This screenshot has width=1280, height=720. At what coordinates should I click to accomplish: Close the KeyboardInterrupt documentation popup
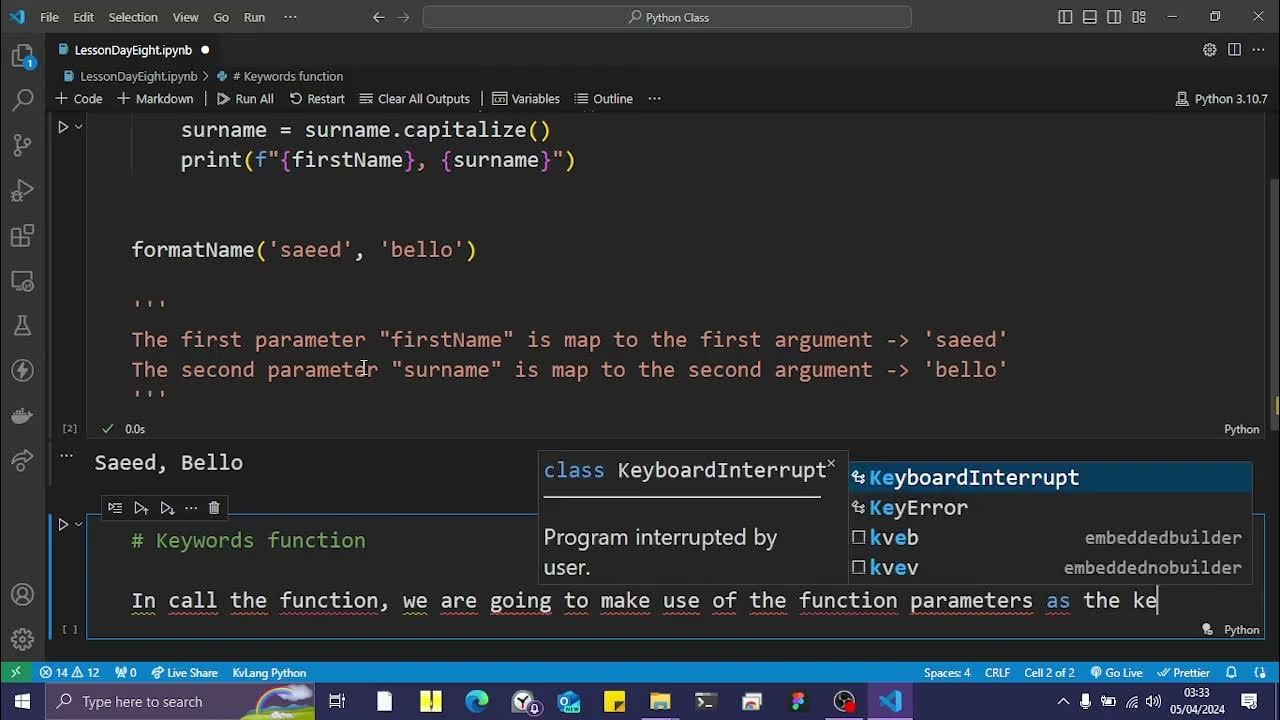831,464
